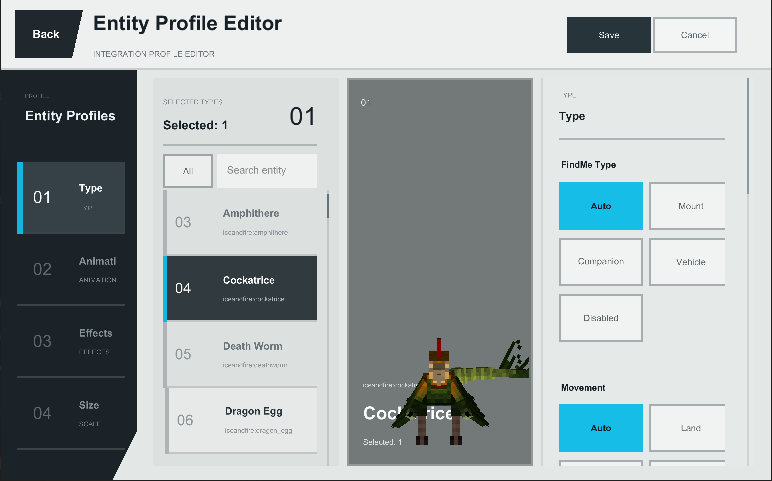Select Dragon Egg in the entity list
This screenshot has height=481, width=772.
coord(241,420)
